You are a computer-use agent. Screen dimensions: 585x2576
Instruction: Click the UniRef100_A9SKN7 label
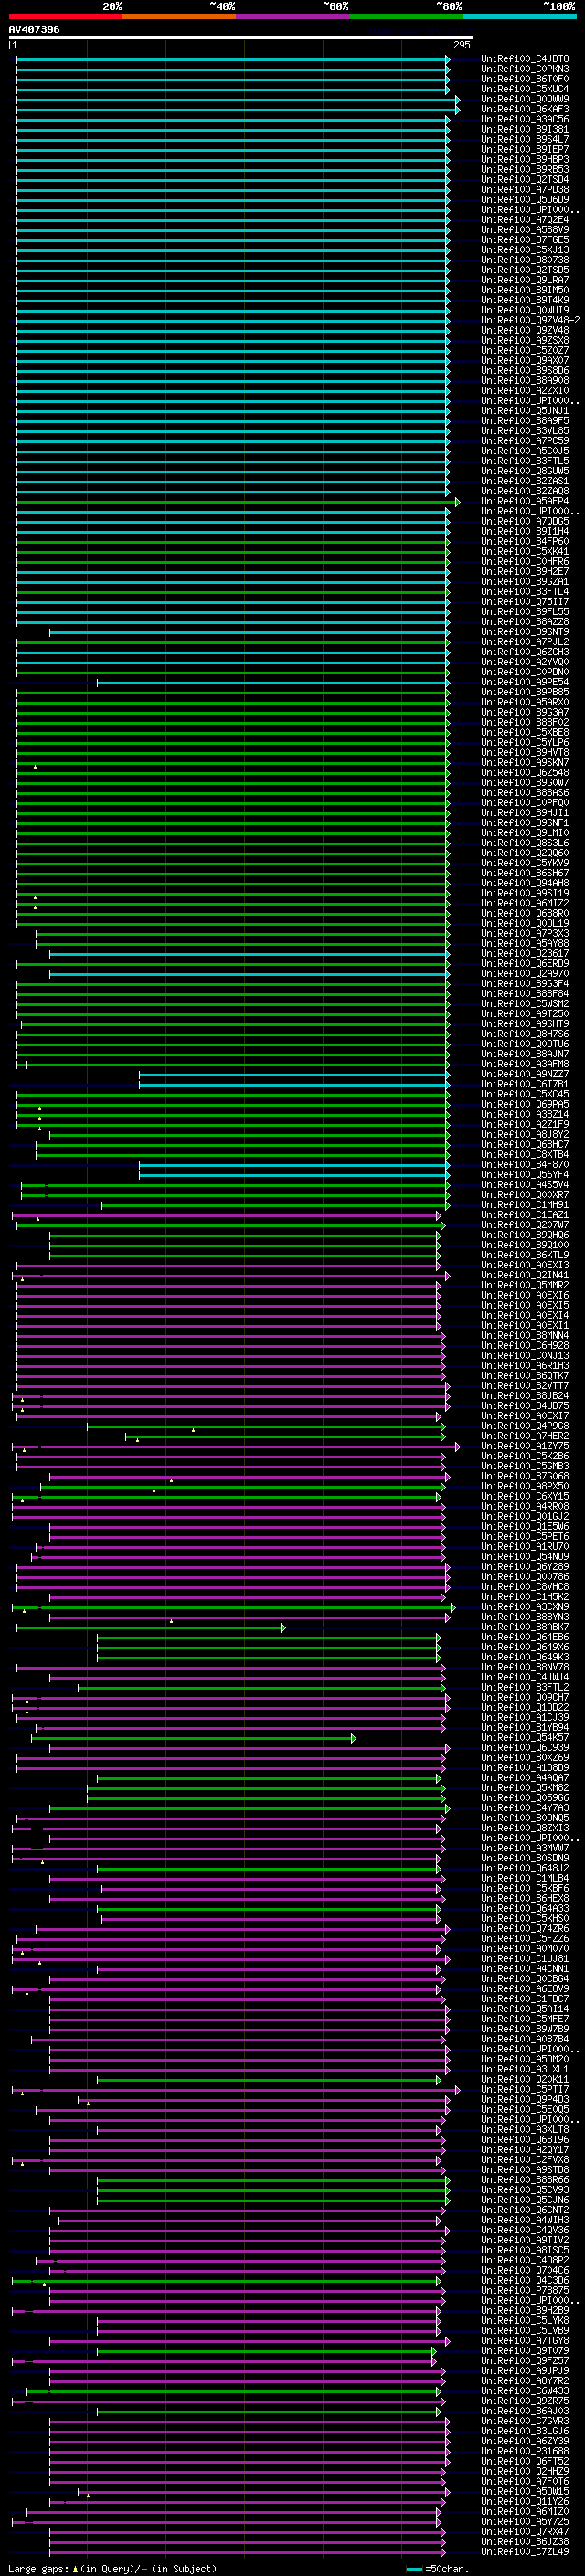point(525,762)
